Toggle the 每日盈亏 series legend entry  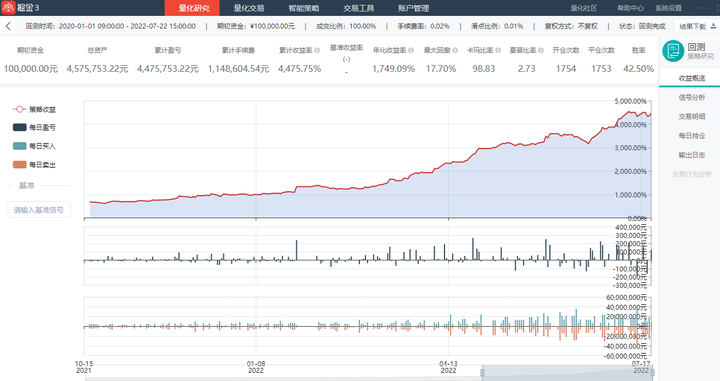(x=34, y=127)
